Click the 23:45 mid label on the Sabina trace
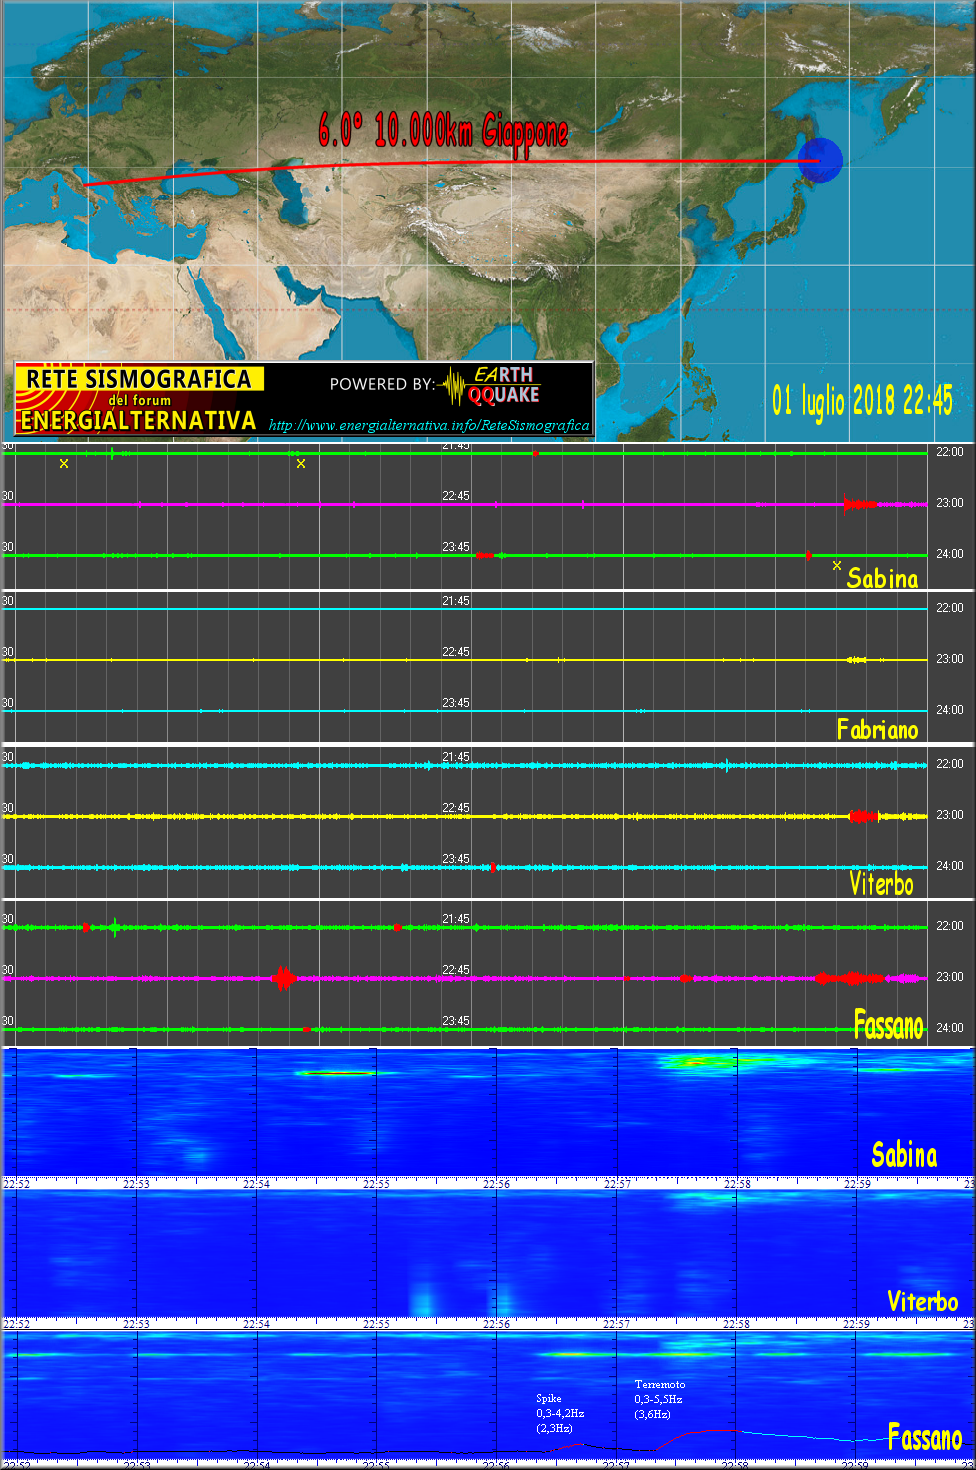This screenshot has width=976, height=1470. [456, 547]
